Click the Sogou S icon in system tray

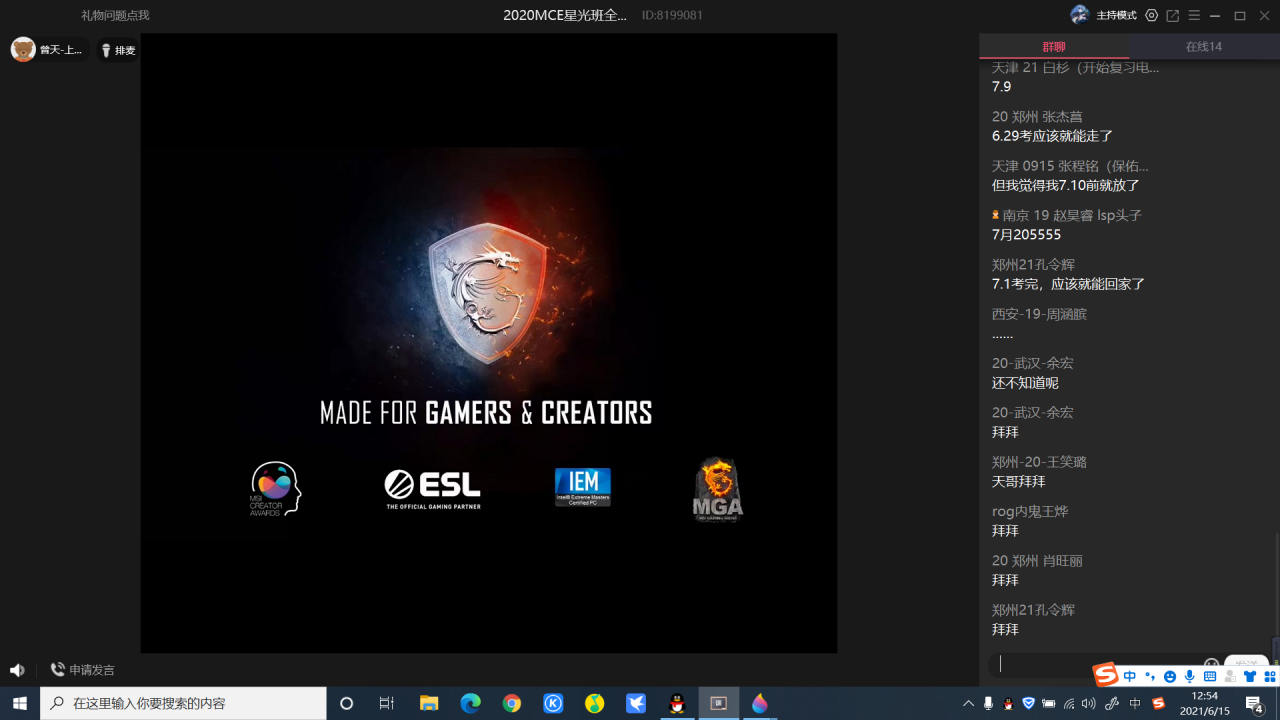[1158, 703]
